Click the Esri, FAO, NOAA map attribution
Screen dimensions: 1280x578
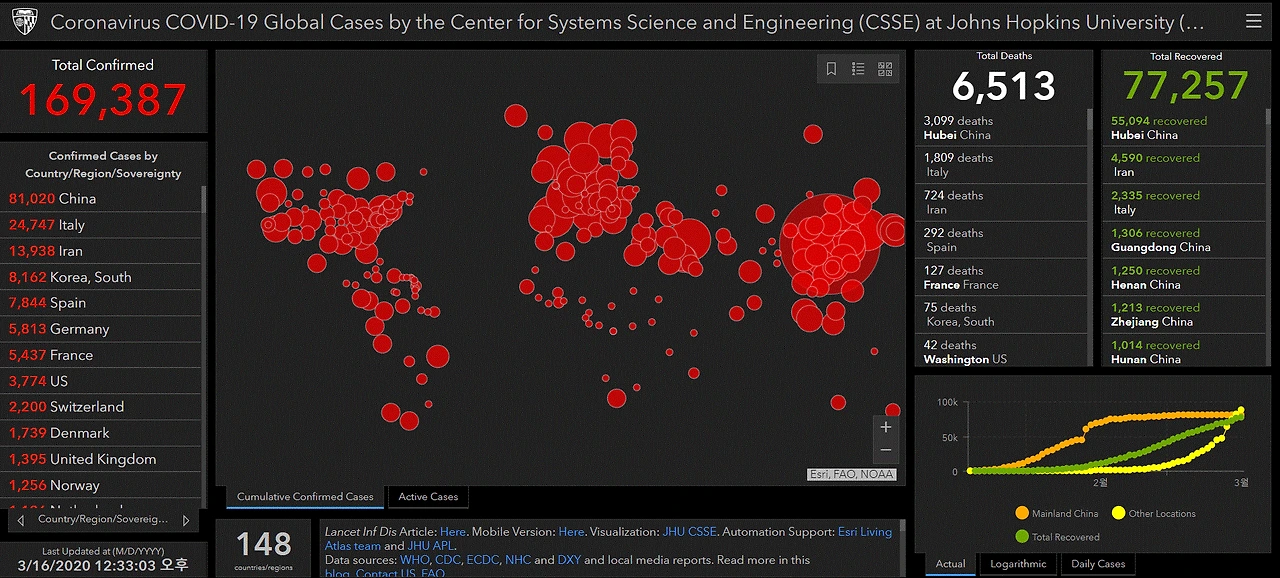[852, 474]
